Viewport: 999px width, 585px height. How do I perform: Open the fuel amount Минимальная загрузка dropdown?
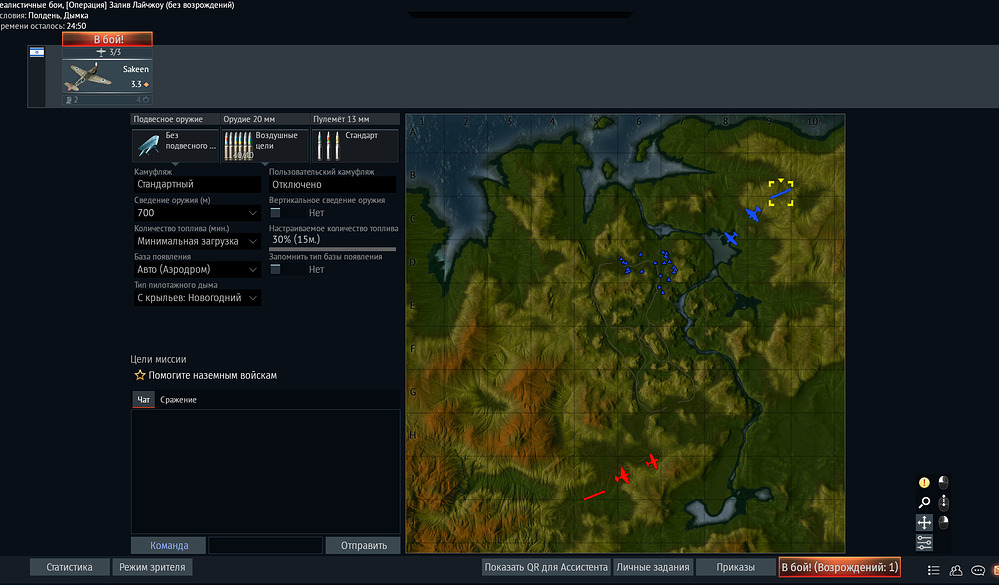pos(197,241)
